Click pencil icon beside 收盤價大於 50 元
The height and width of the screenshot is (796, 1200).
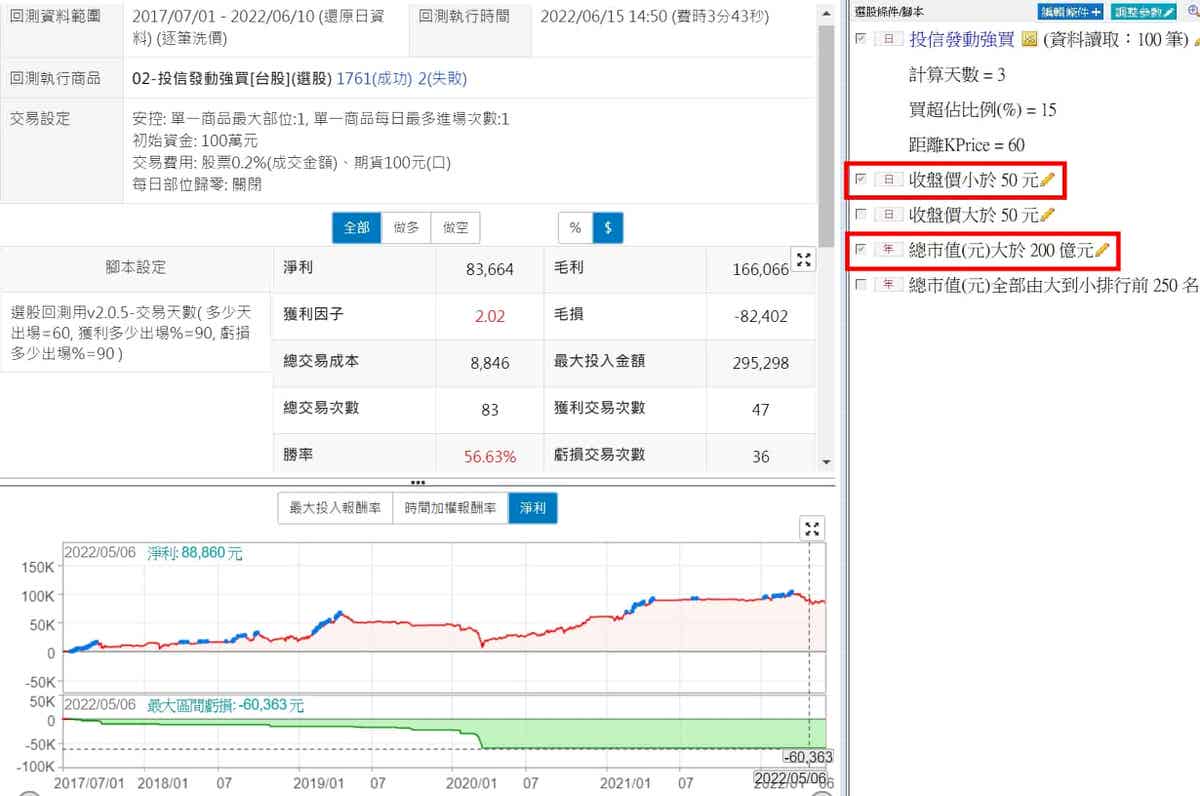click(1048, 215)
